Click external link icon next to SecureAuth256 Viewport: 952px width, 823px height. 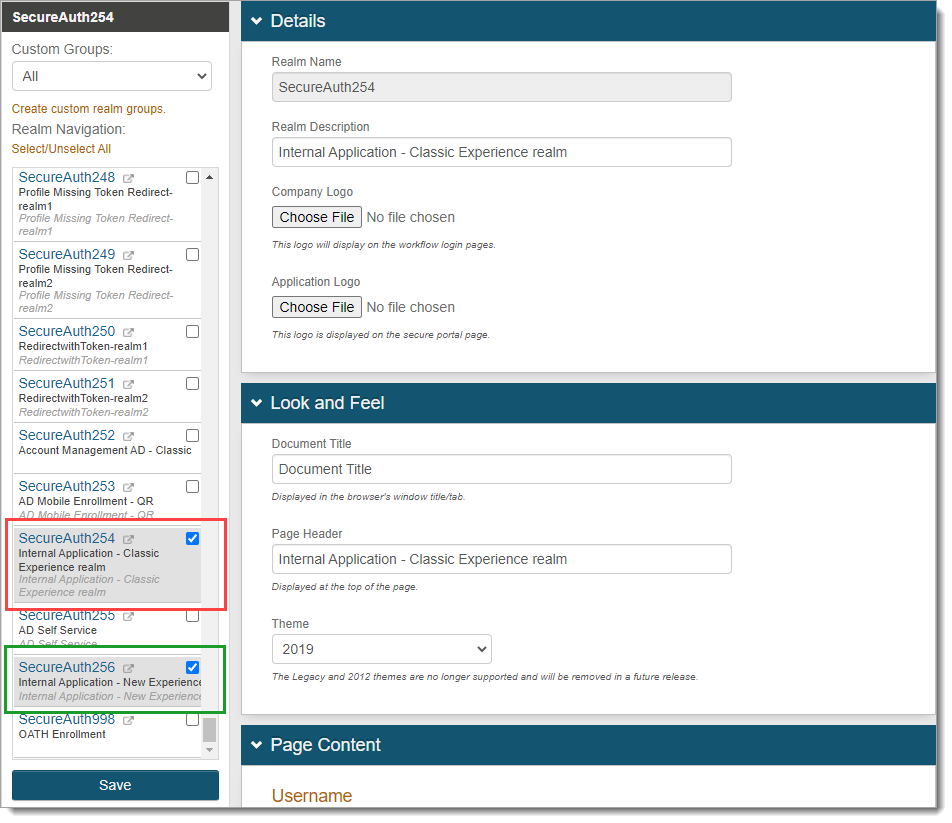[129, 669]
